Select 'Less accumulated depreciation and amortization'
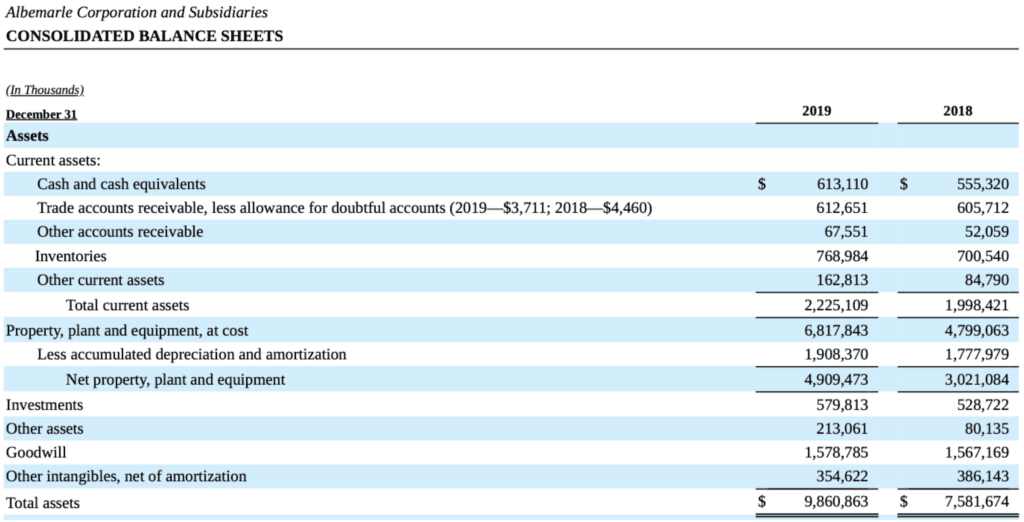This screenshot has width=1024, height=522. (191, 355)
